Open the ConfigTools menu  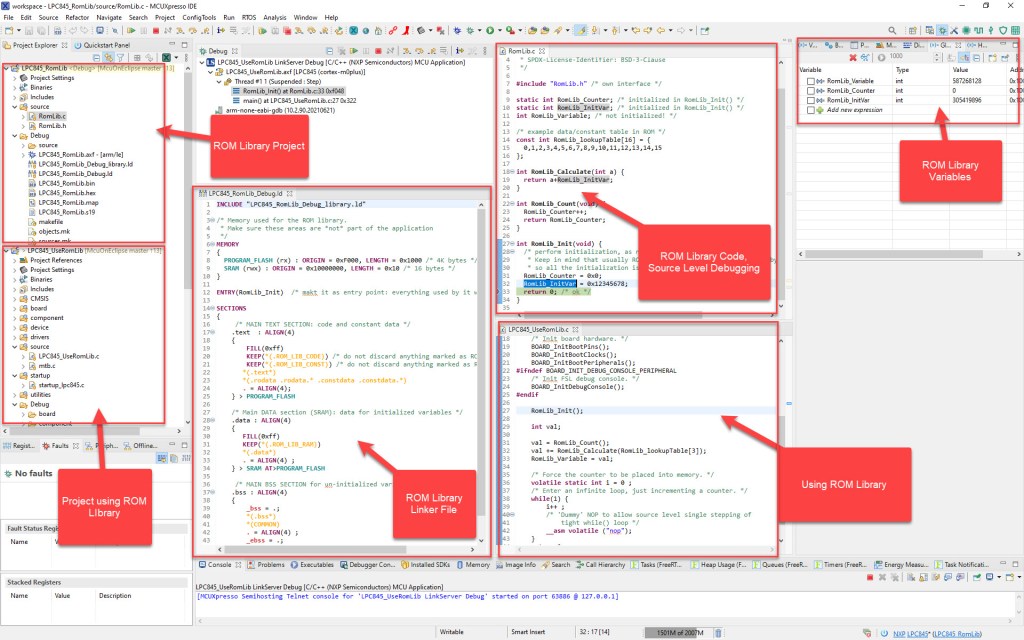click(x=201, y=18)
